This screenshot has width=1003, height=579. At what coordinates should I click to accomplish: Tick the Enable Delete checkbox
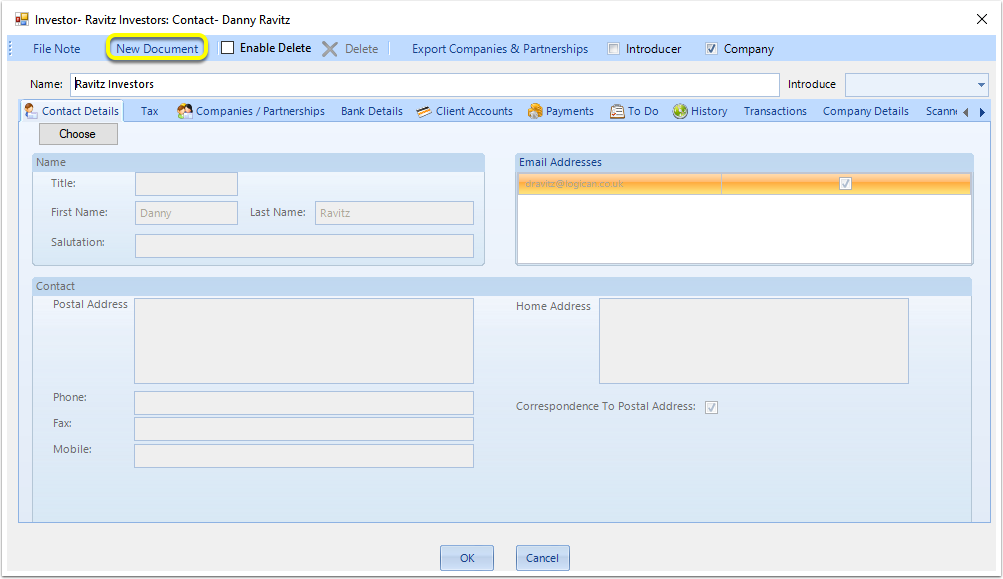228,48
